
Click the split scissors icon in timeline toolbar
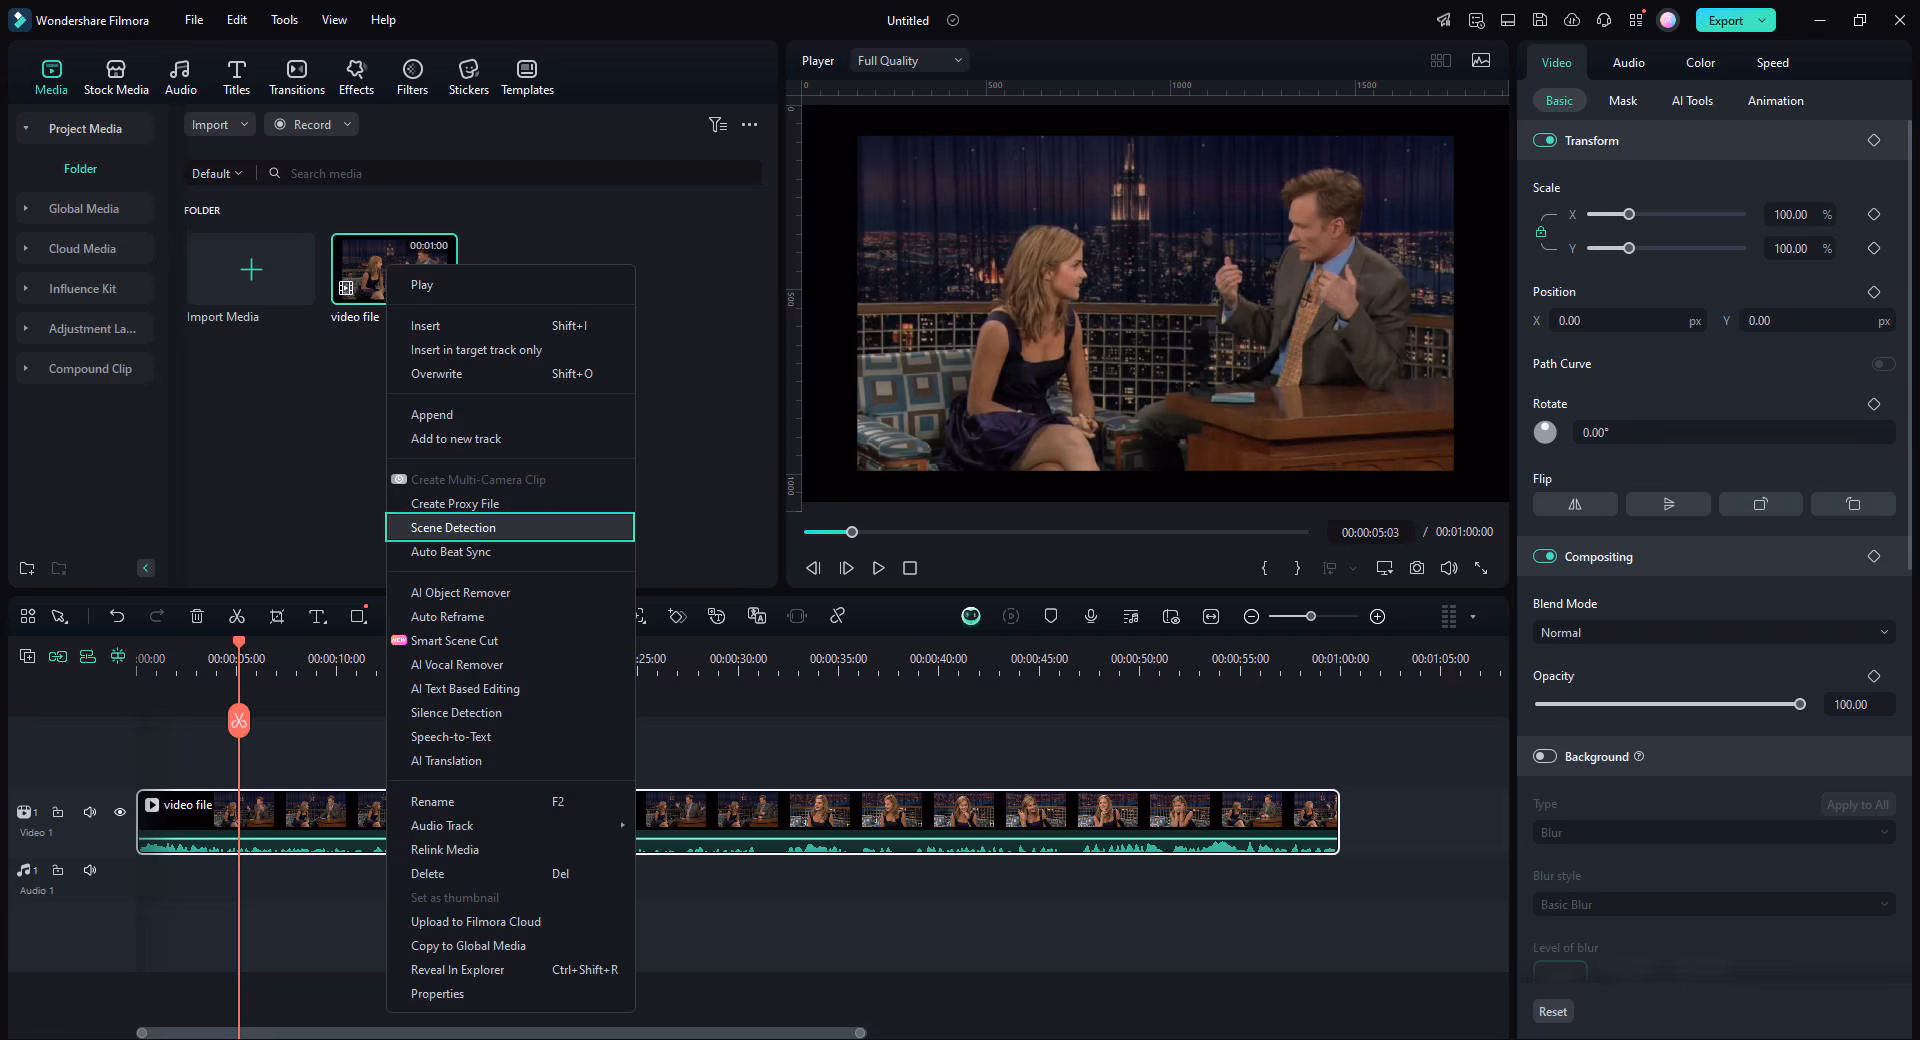pos(237,617)
